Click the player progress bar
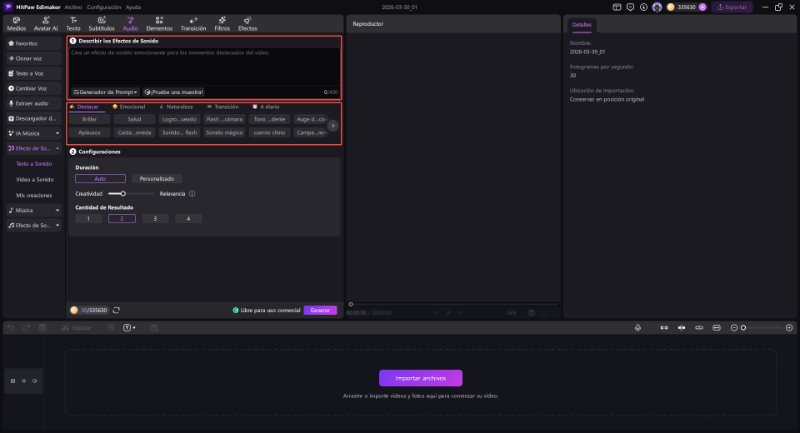This screenshot has height=433, width=800. [453, 304]
